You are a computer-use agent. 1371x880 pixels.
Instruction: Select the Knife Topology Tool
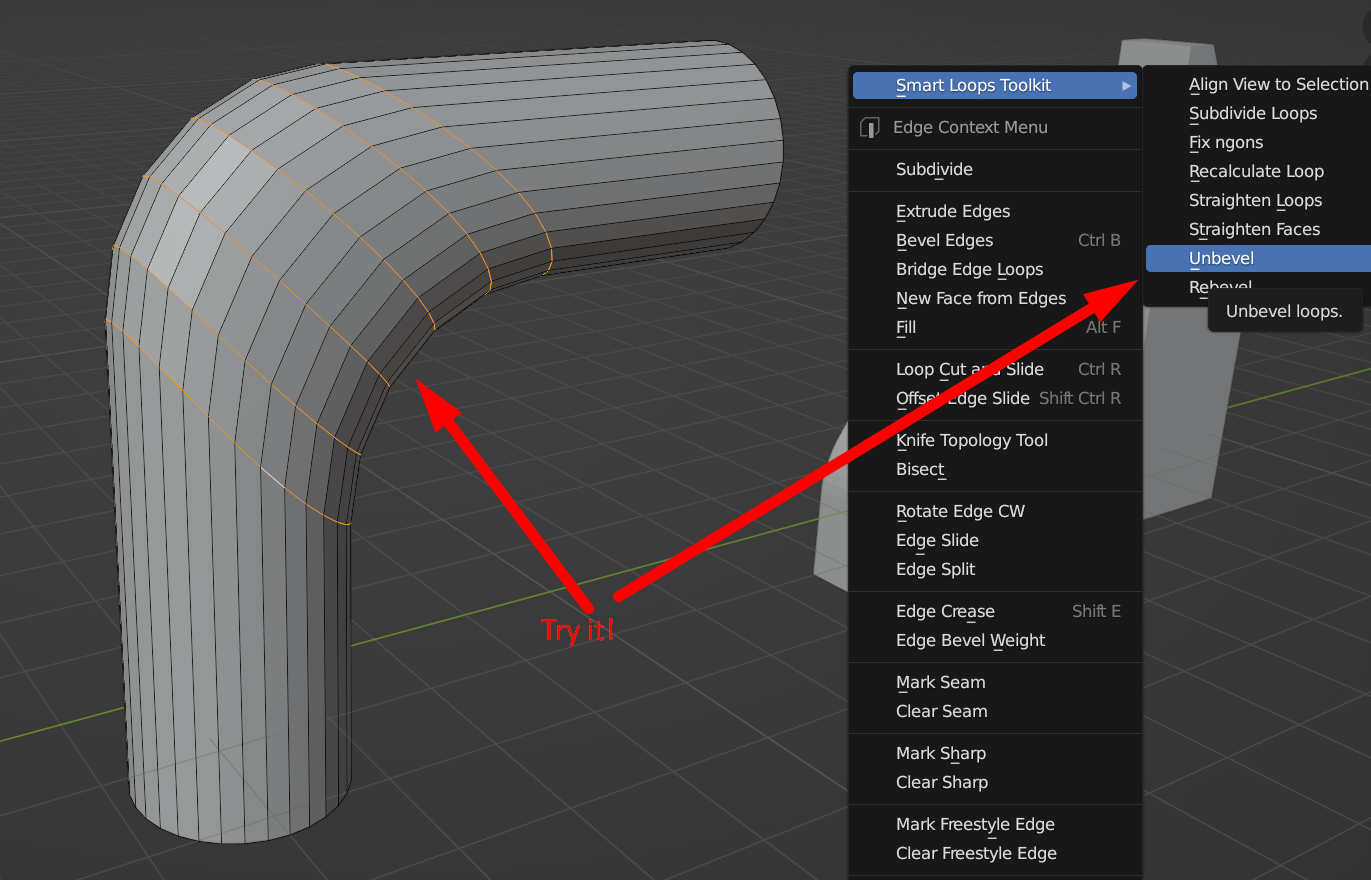click(972, 440)
